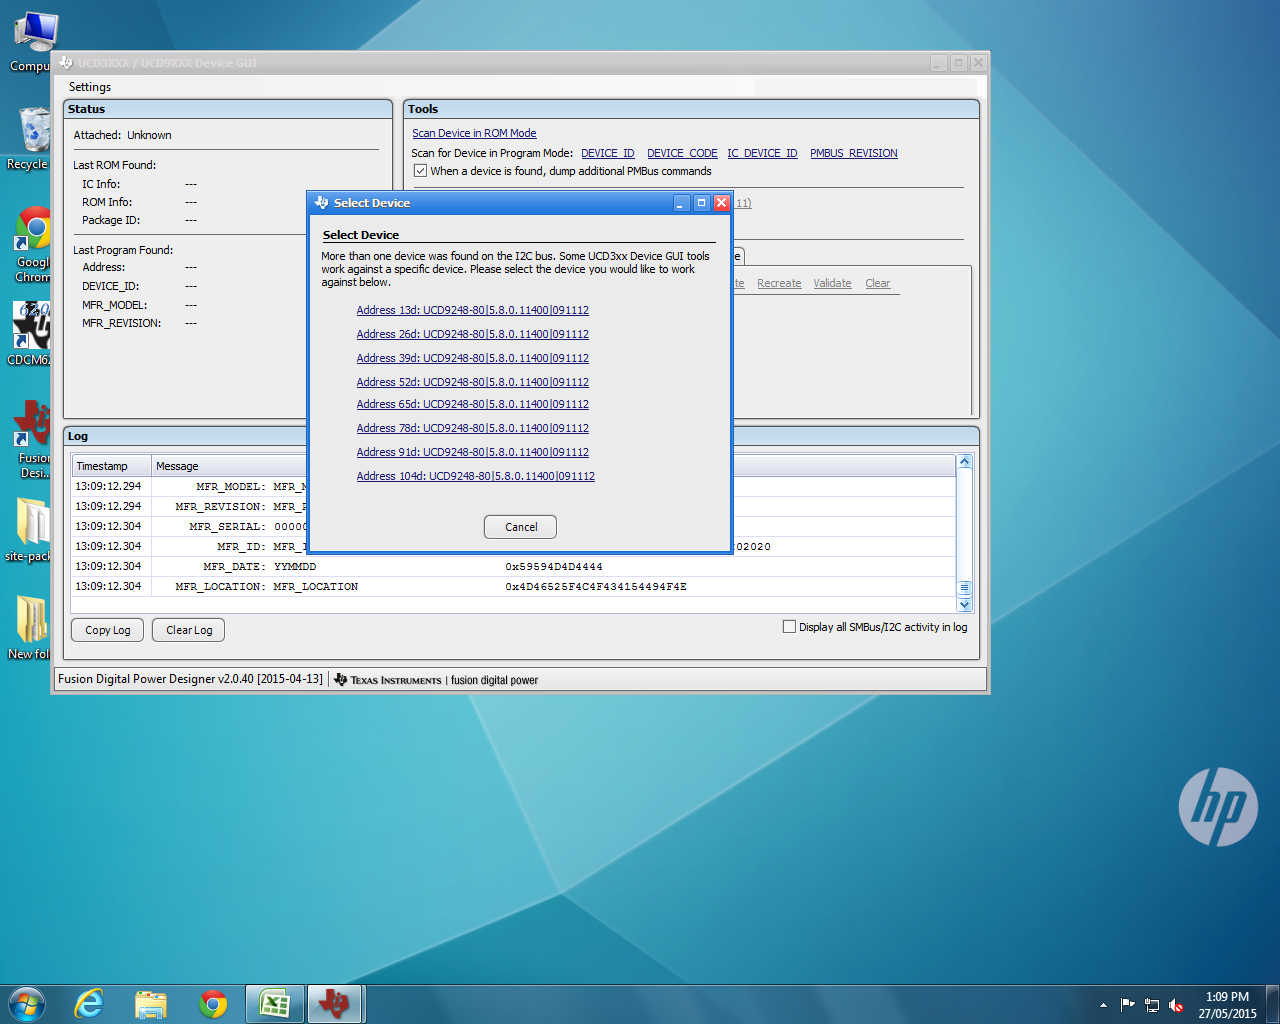Viewport: 1280px width, 1024px height.
Task: Clear Log button
Action: pyautogui.click(x=189, y=630)
